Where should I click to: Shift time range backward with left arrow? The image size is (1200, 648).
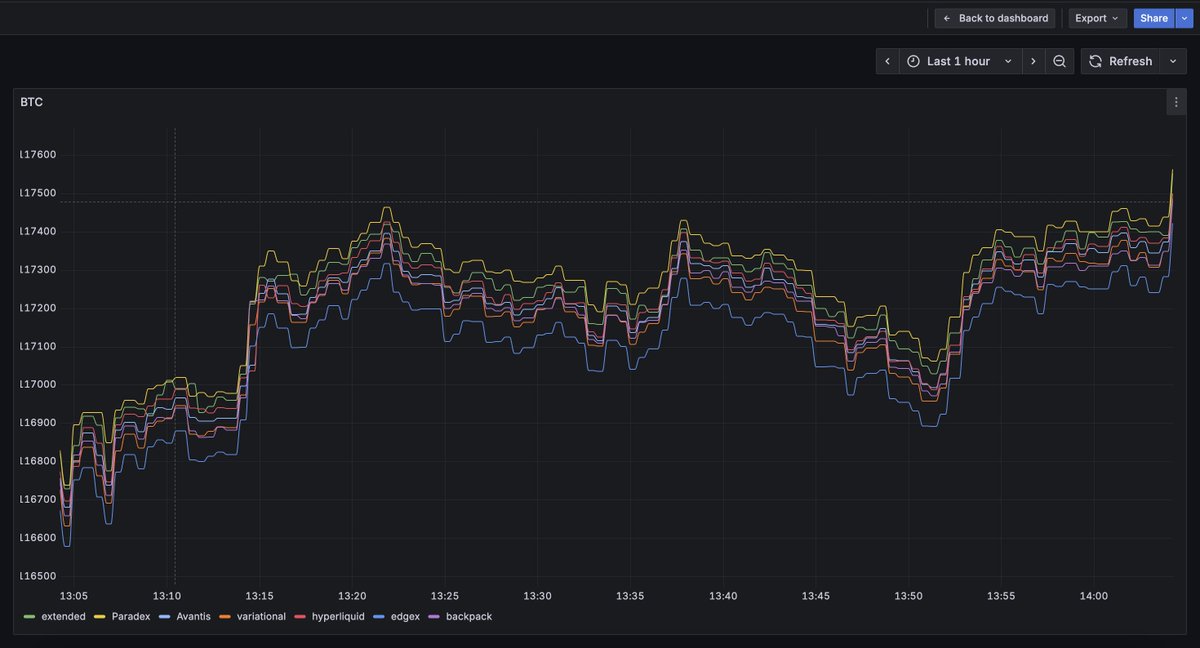(x=887, y=61)
